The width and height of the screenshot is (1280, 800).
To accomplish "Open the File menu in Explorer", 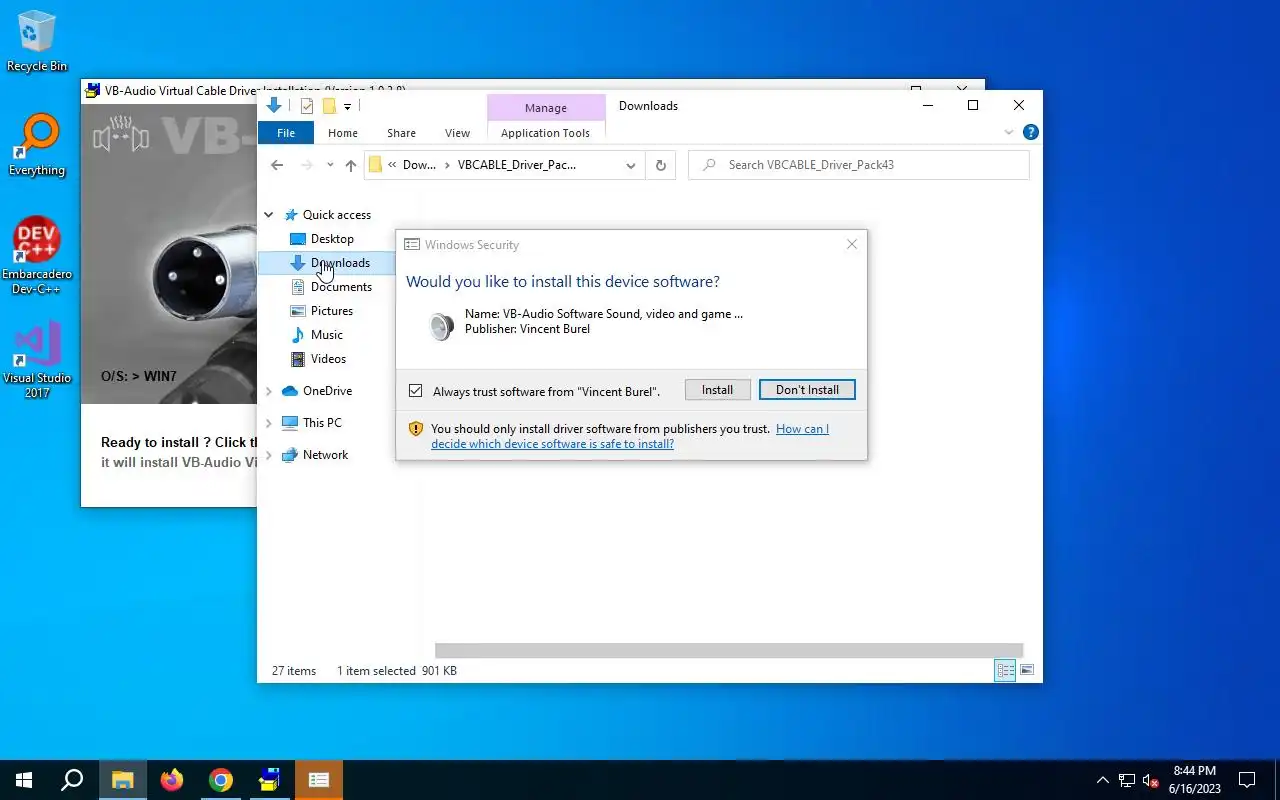I will [x=286, y=133].
